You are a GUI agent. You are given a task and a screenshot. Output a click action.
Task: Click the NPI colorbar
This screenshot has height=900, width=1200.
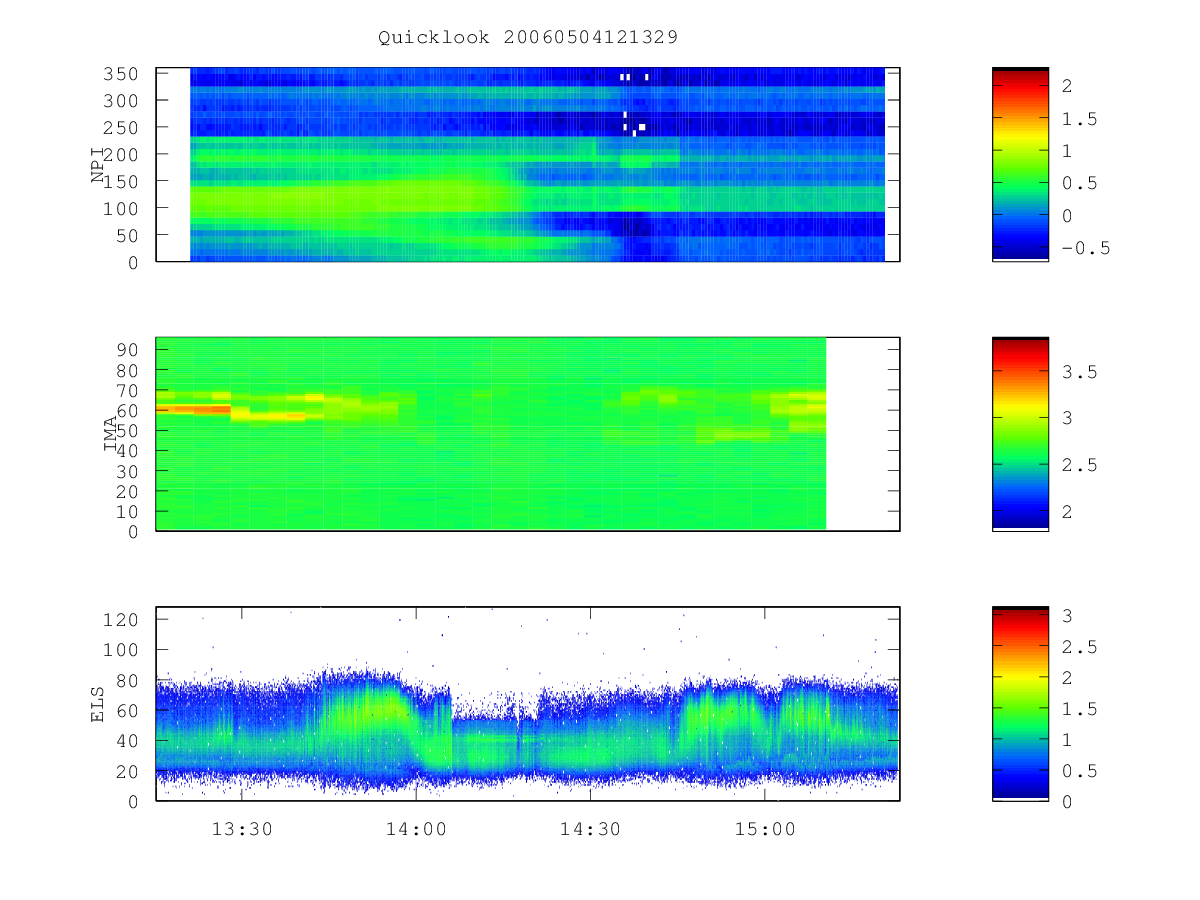tap(1020, 164)
